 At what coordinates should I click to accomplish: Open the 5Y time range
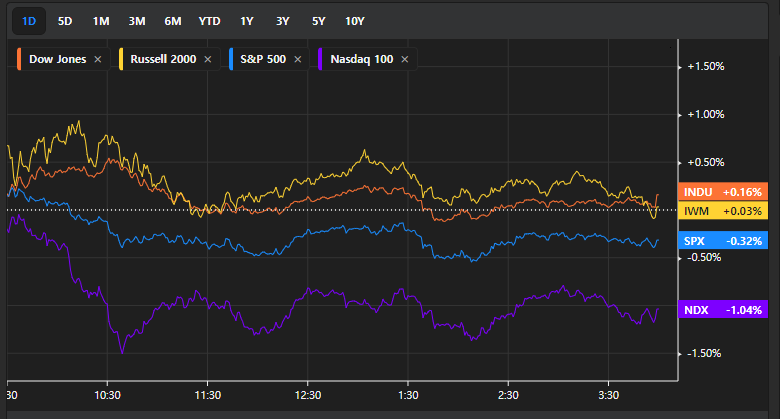pos(318,21)
